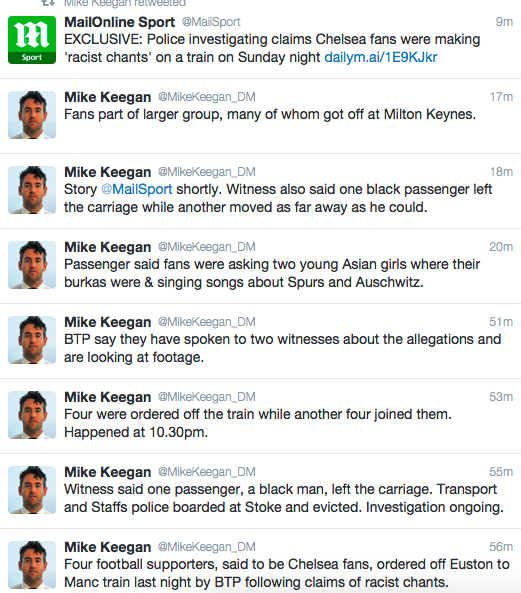
Task: Click @MikeKeegan_DM handle on the 55m tweet
Action: tap(207, 472)
